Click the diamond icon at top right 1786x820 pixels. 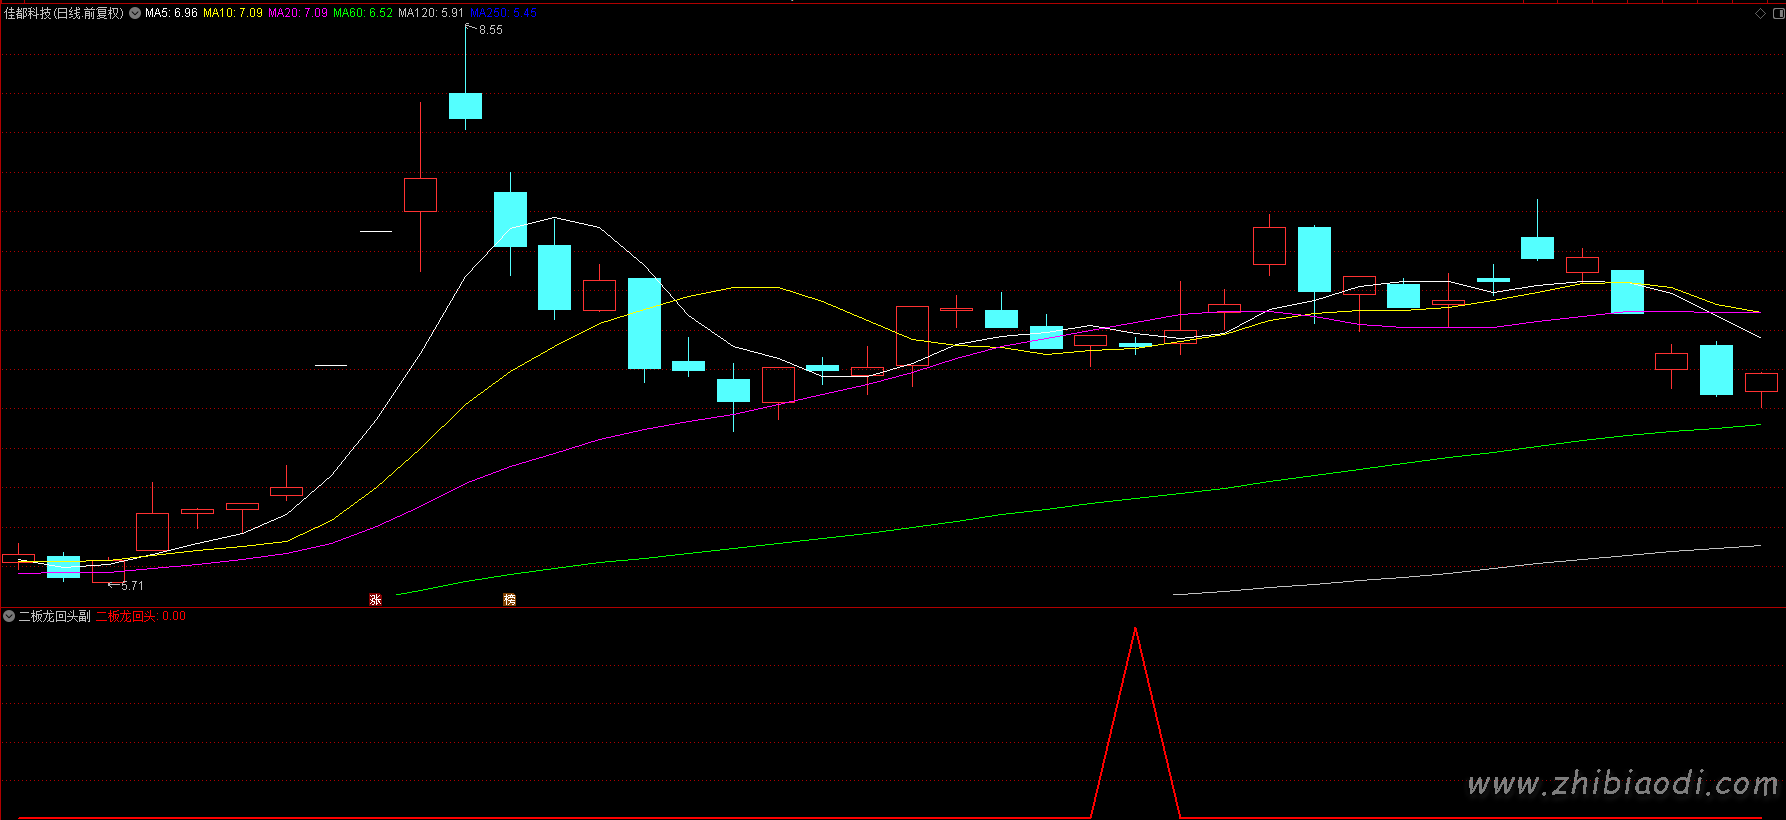[x=1760, y=13]
